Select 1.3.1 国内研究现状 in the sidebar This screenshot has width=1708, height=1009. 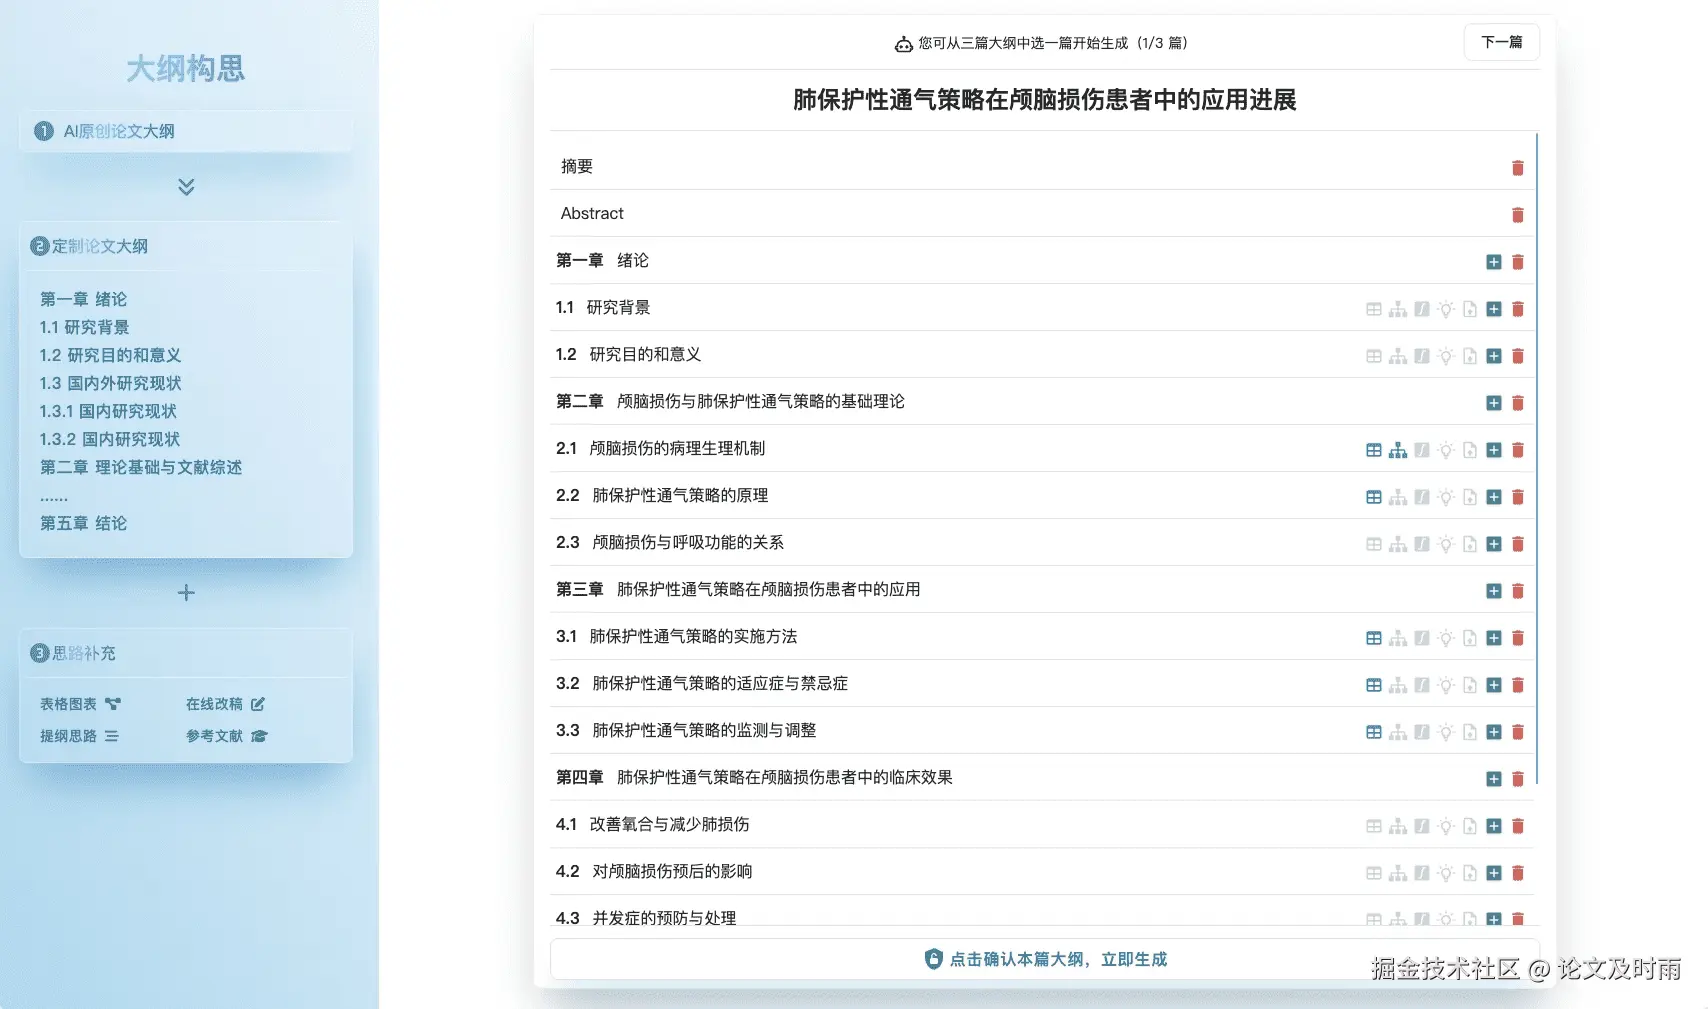point(108,411)
